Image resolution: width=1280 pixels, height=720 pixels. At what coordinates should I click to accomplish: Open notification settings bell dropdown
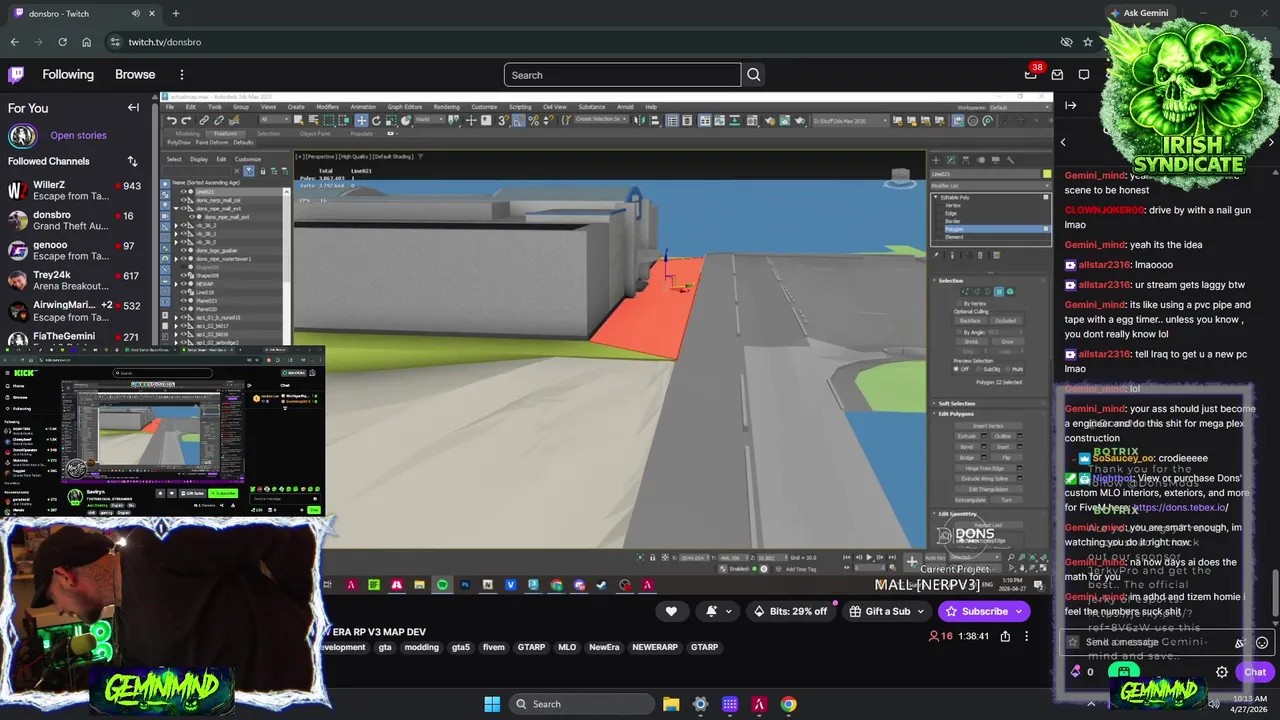(x=718, y=611)
